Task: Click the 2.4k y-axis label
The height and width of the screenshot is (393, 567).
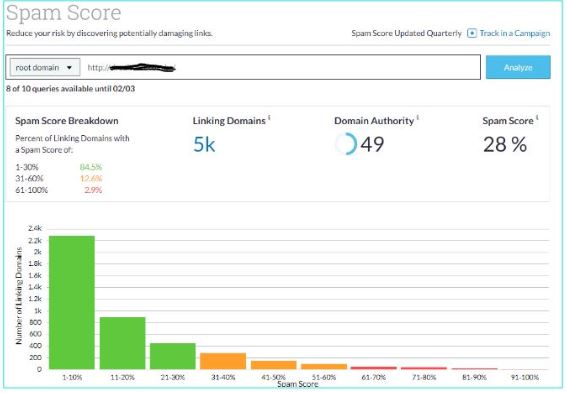Action: (x=35, y=228)
